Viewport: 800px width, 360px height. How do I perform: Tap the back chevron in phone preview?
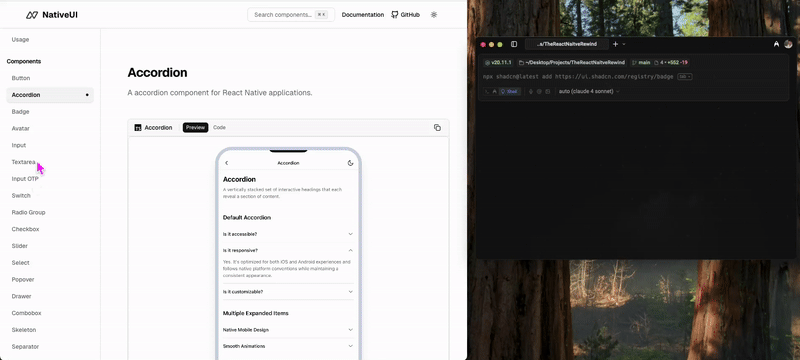coord(227,163)
